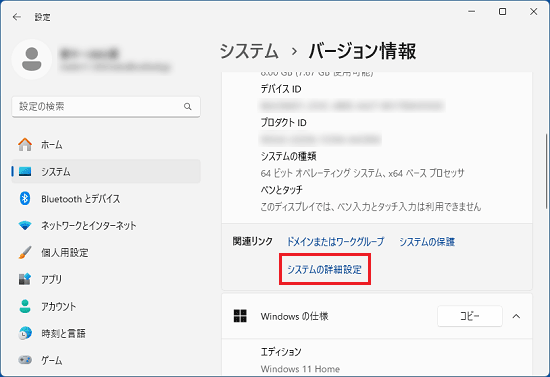Click the vertical scrollbar of the page
This screenshot has width=550, height=377.
pyautogui.click(x=546, y=171)
